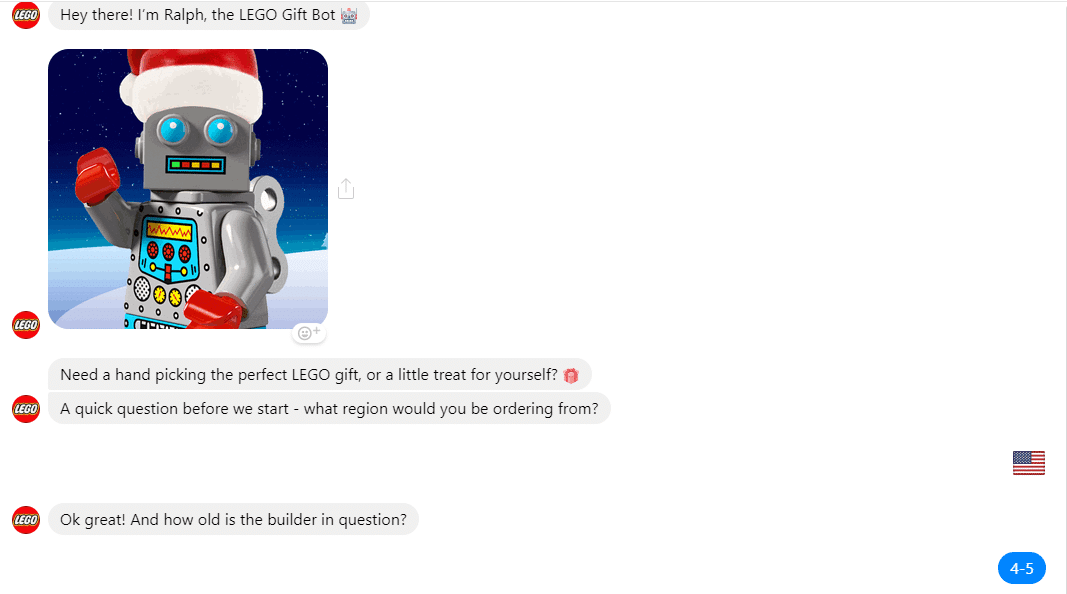Screen dimensions: 1067x594
Task: Click the gift emoji after 'treat for yourself?'
Action: (x=571, y=375)
